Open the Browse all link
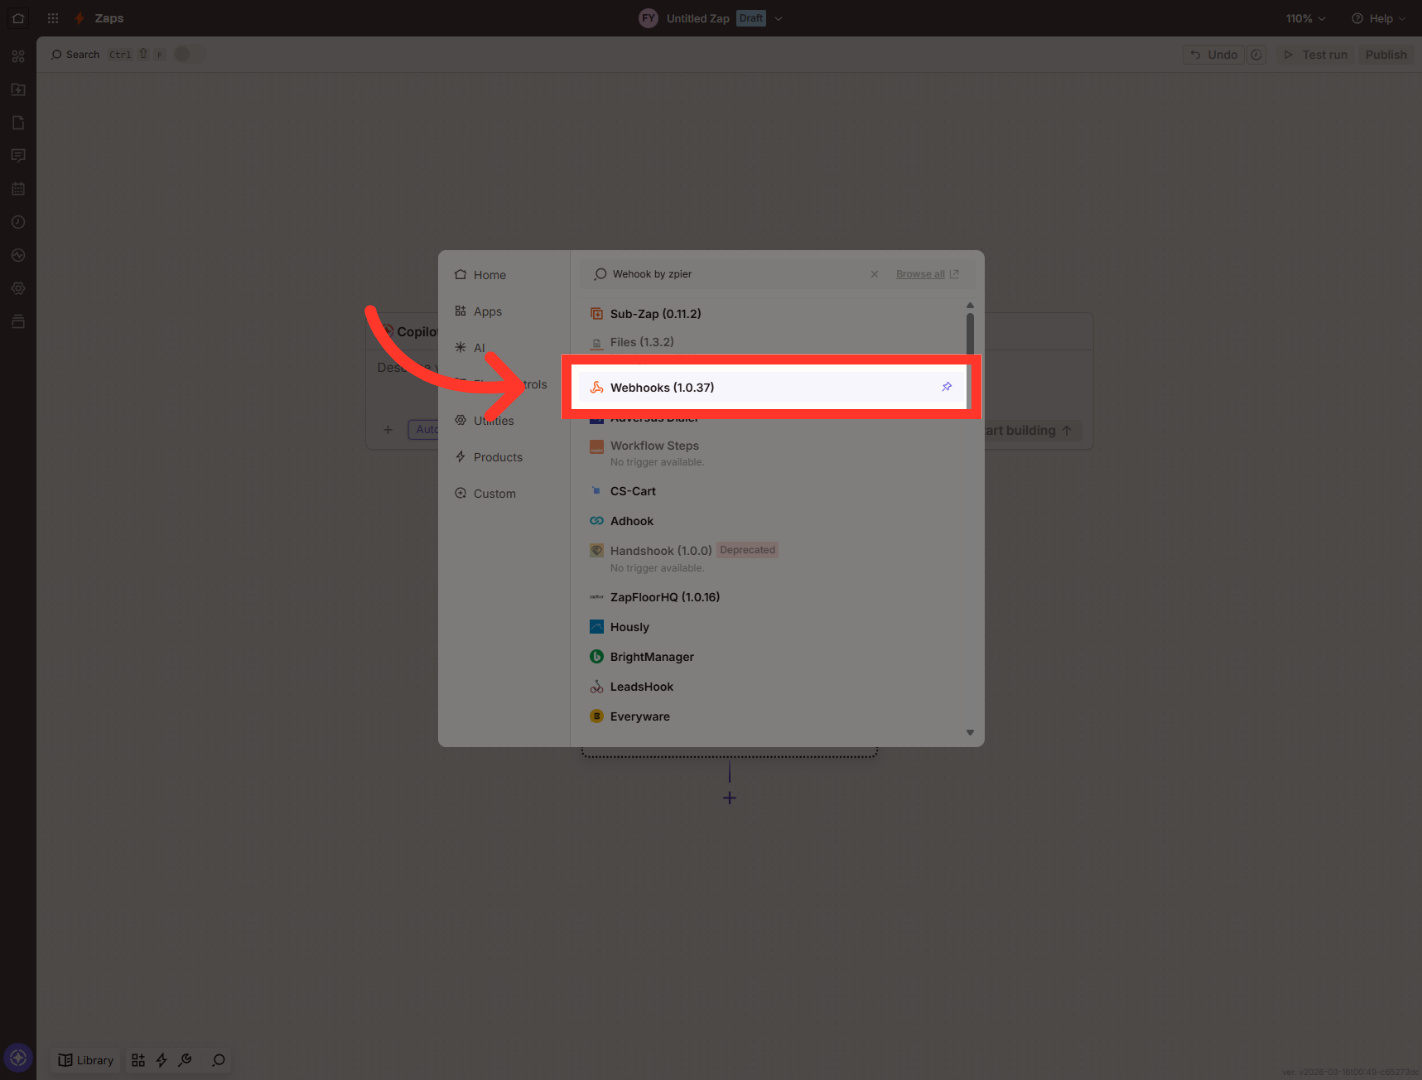 927,274
